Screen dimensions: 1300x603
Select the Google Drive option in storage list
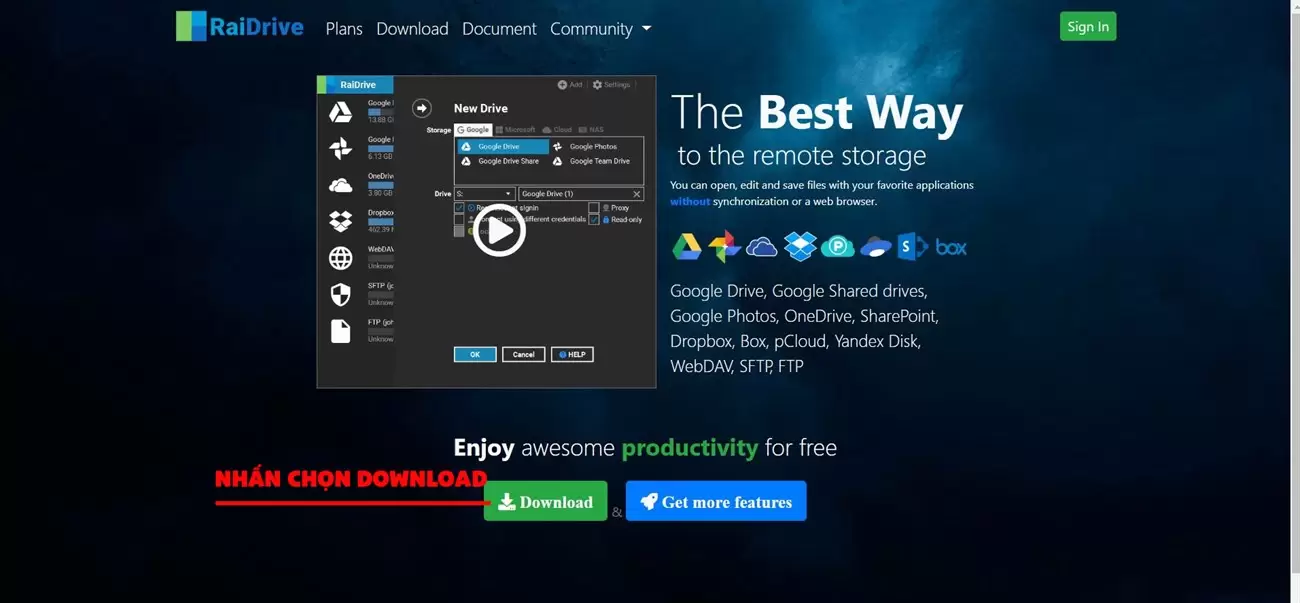503,146
